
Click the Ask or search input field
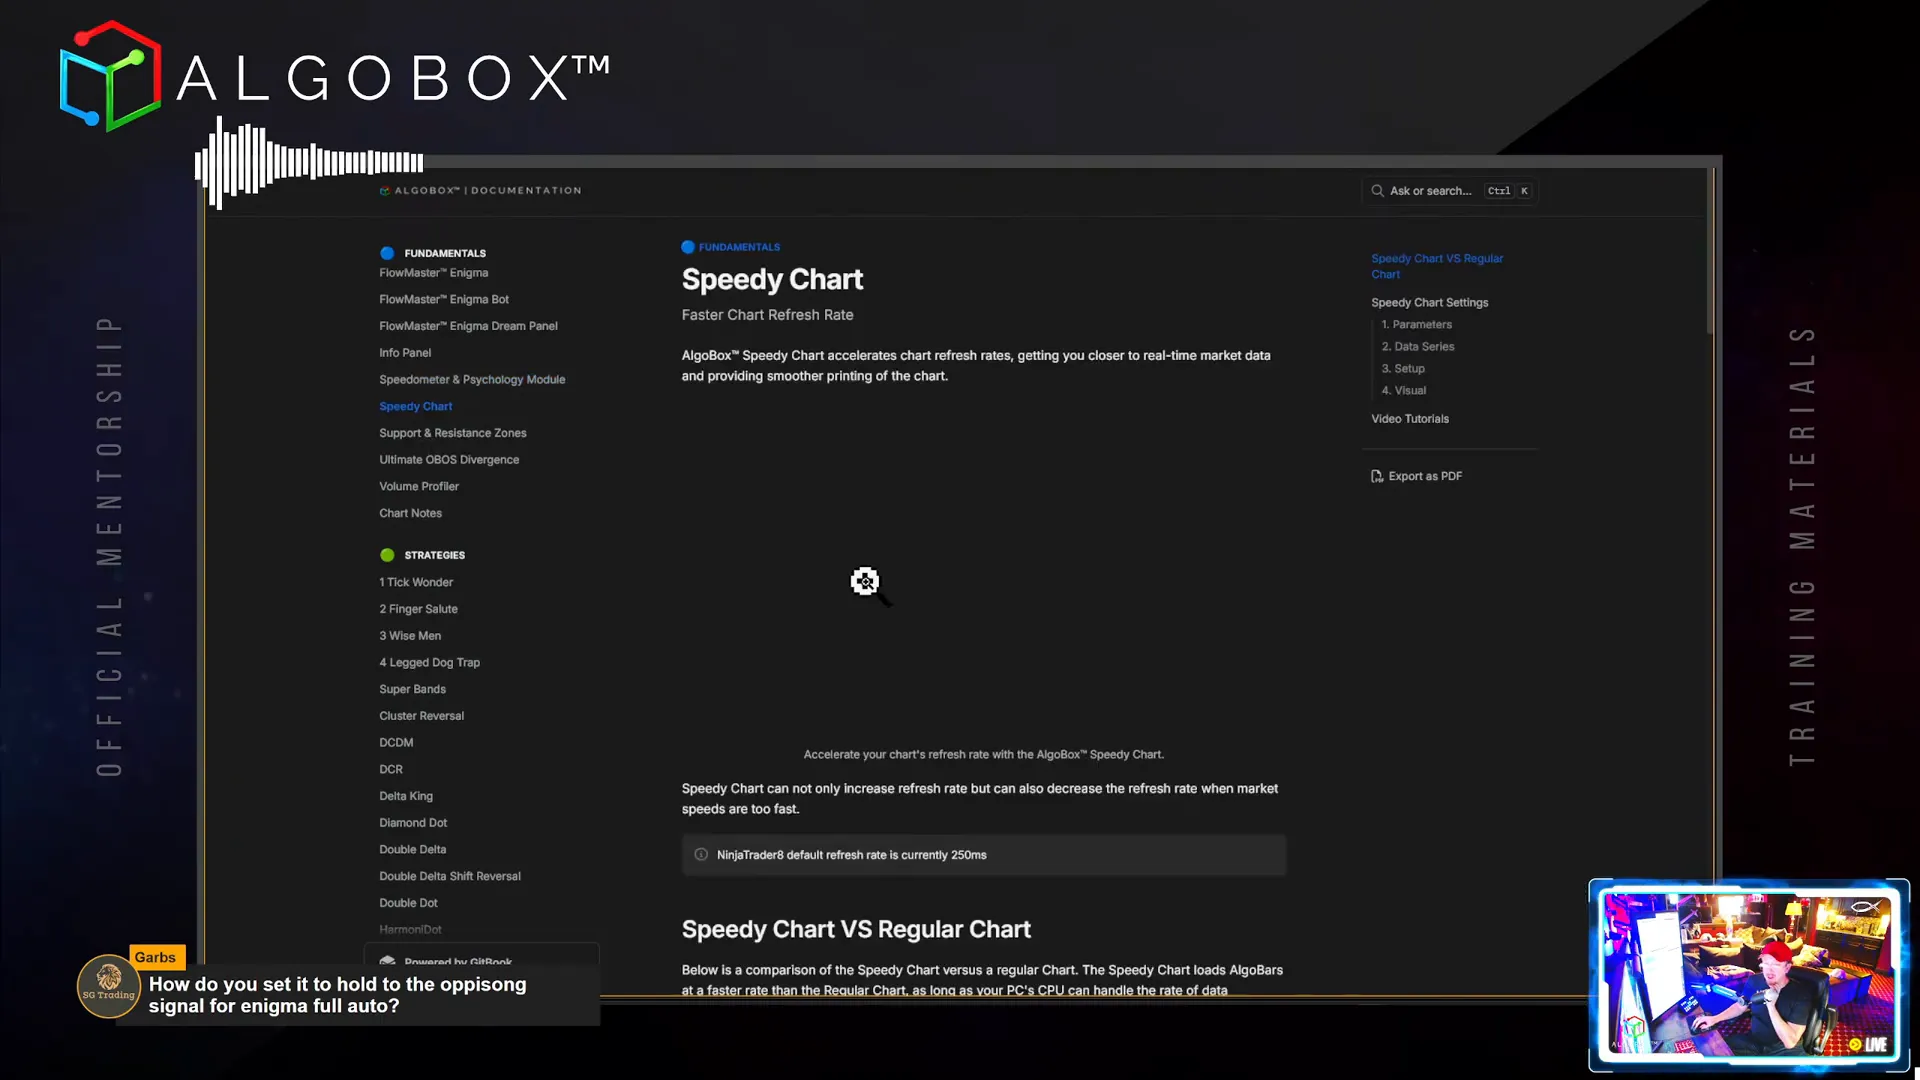point(1449,191)
